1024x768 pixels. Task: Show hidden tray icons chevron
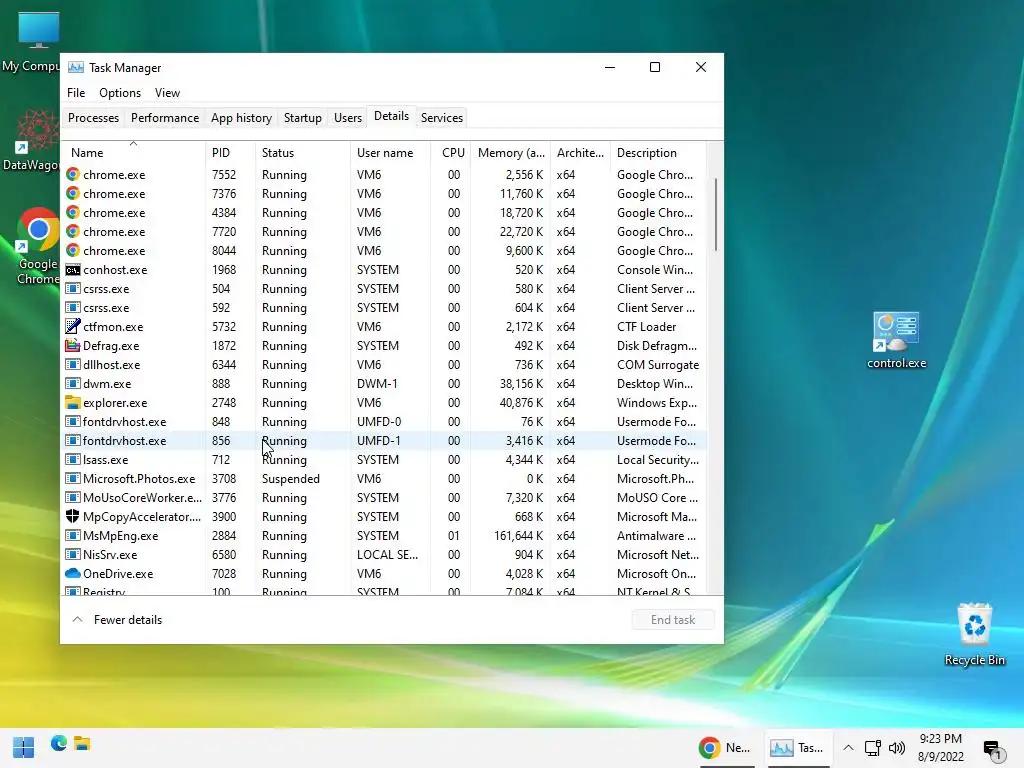tap(848, 748)
